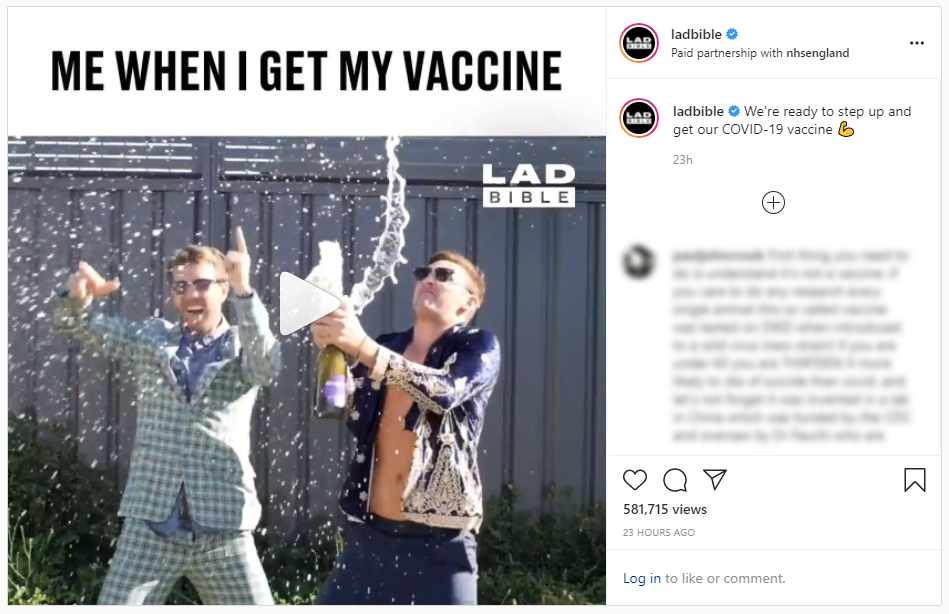Screen dimensions: 949x614
Task: Open comments via the speech bubble icon
Action: [x=675, y=480]
